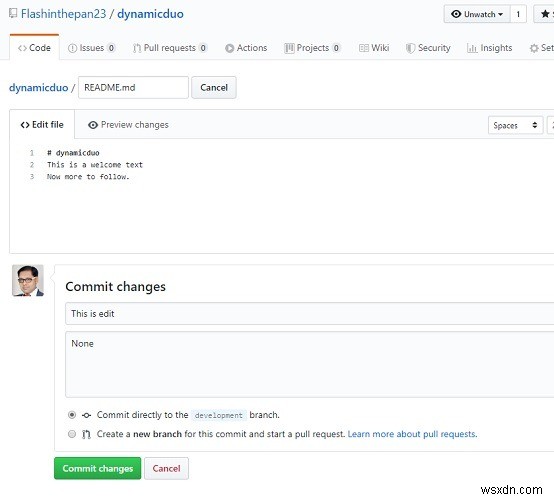Switch to Preview changes tab
The image size is (554, 500).
[128, 125]
